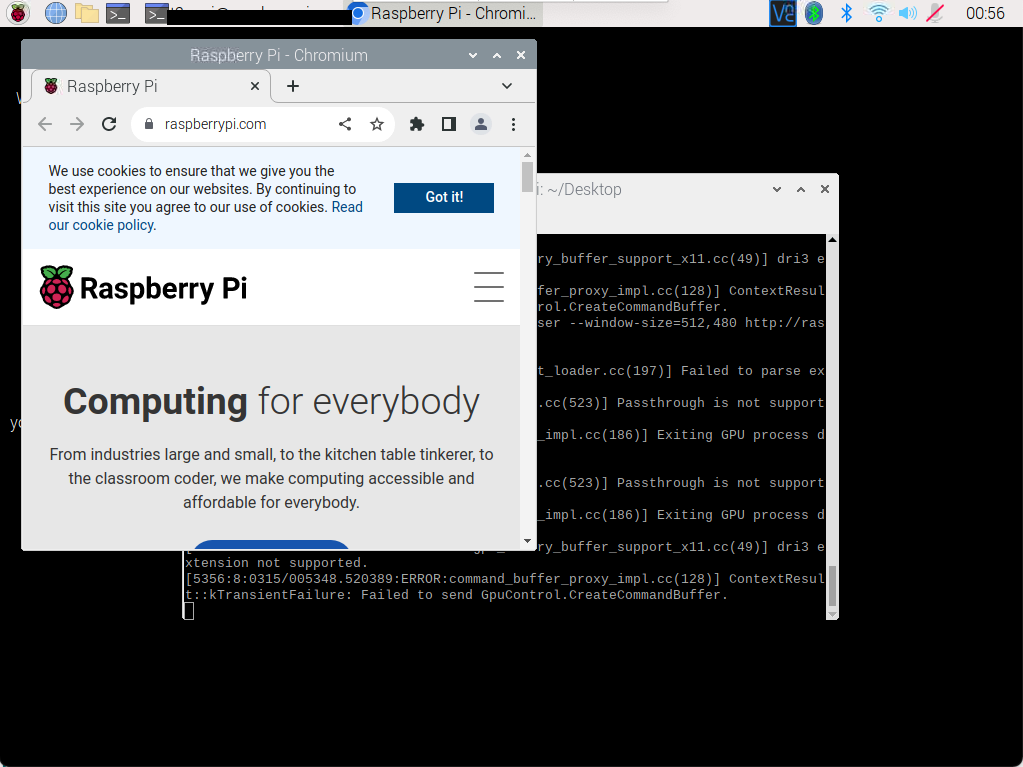The width and height of the screenshot is (1023, 767).
Task: Open the Wi-Fi network menu
Action: pyautogui.click(x=878, y=13)
